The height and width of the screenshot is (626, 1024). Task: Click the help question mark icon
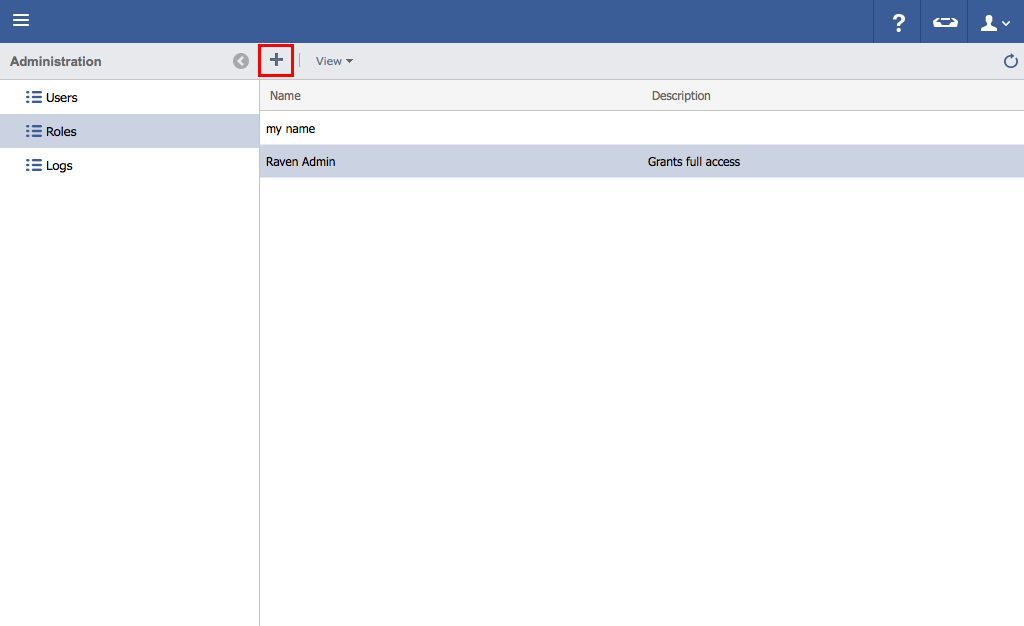click(x=898, y=22)
